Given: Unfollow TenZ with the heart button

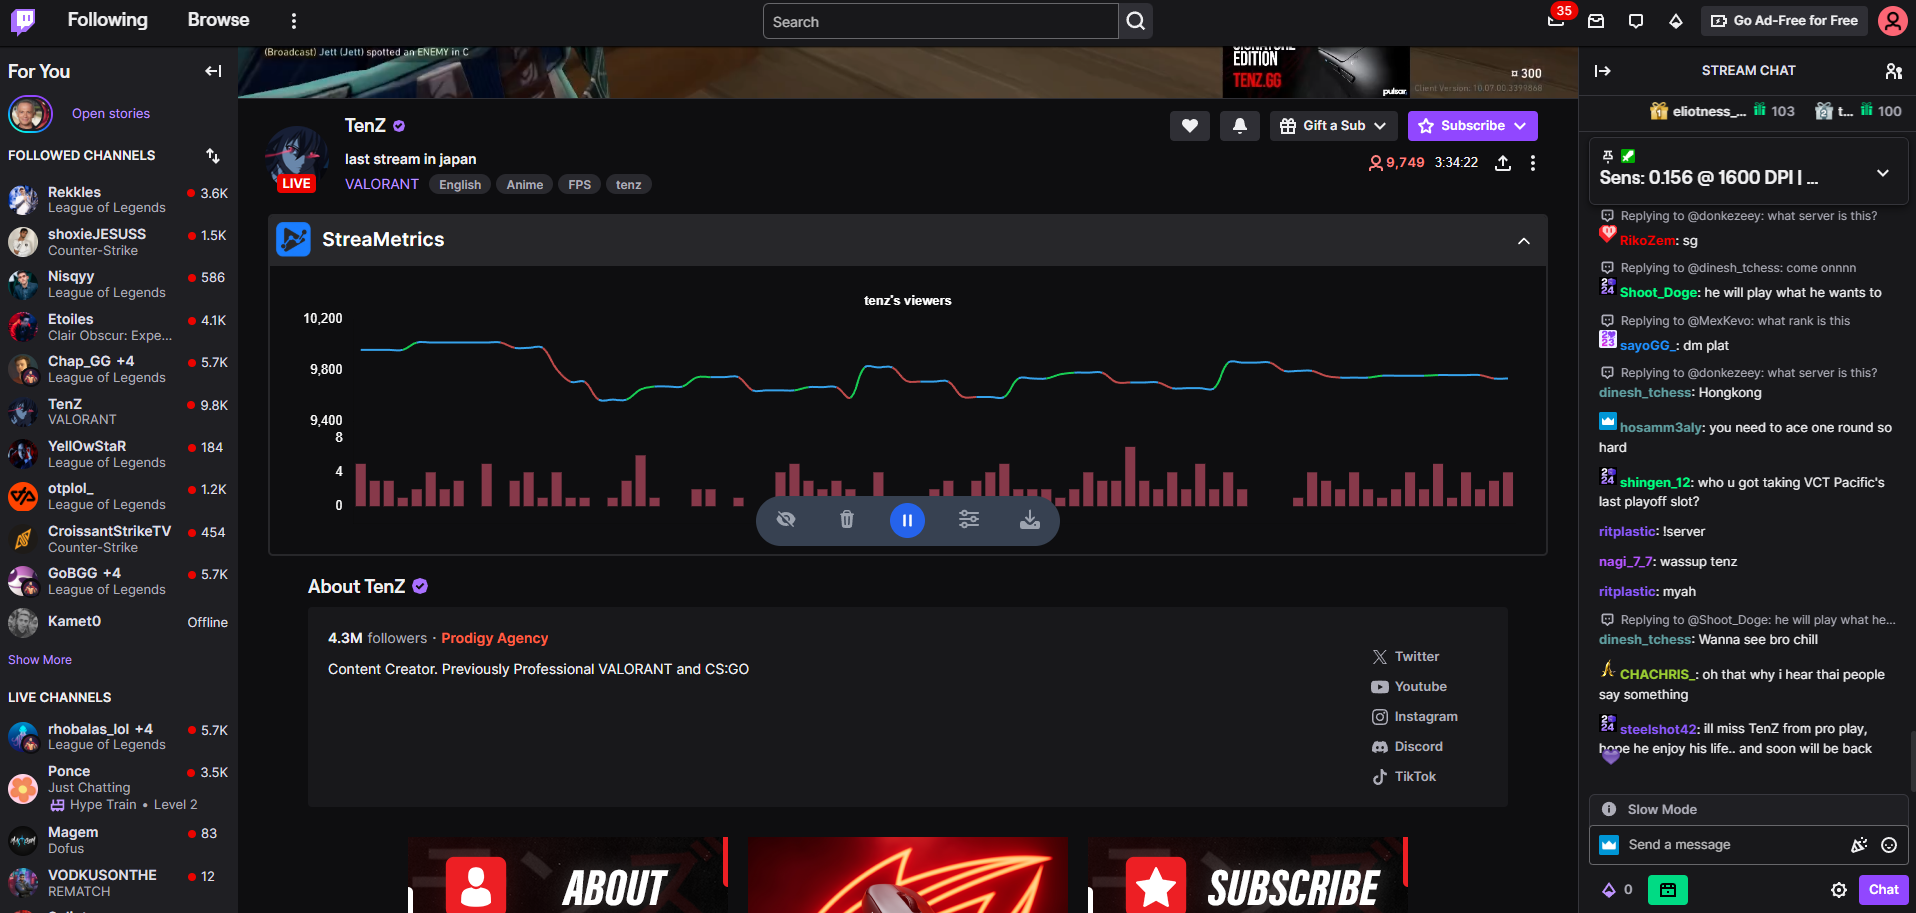Looking at the screenshot, I should pos(1190,126).
